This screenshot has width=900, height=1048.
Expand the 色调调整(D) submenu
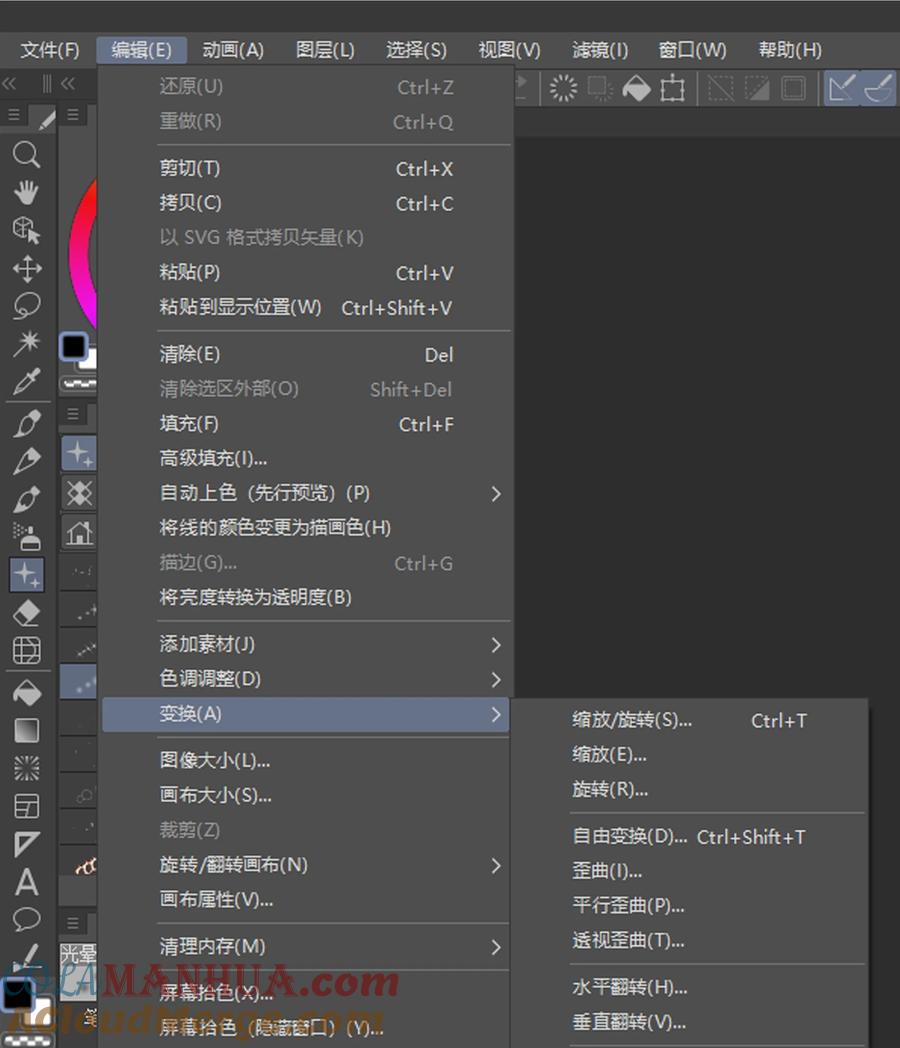(306, 679)
